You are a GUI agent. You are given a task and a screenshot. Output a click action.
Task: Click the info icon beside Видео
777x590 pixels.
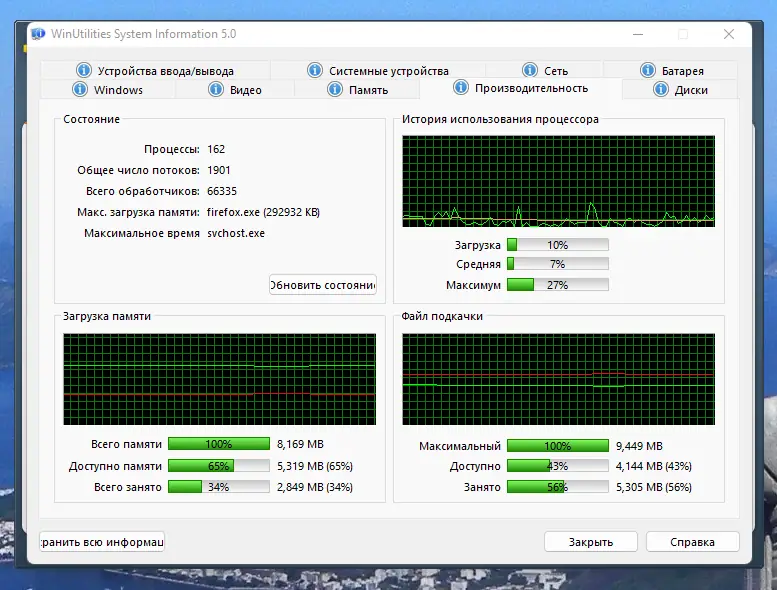pos(216,89)
